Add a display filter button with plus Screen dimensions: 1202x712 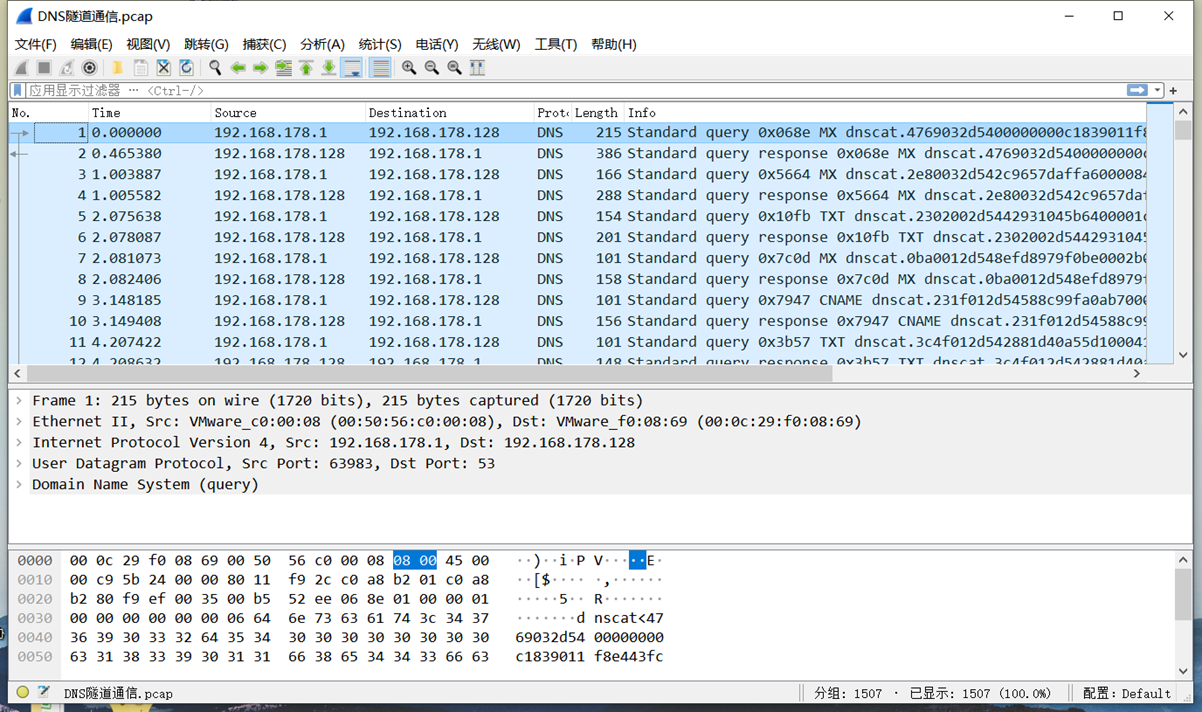[x=1174, y=90]
